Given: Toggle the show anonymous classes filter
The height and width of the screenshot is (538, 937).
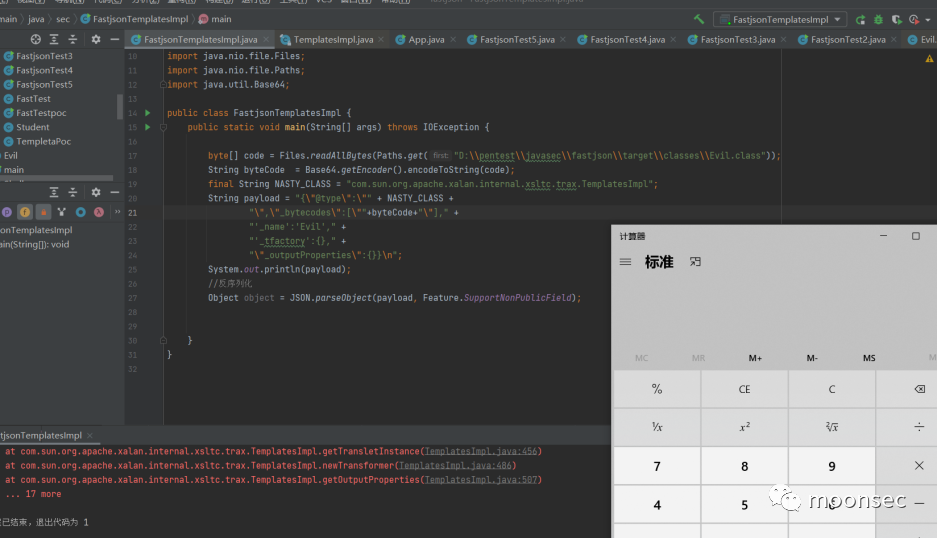Looking at the screenshot, I should [80, 212].
